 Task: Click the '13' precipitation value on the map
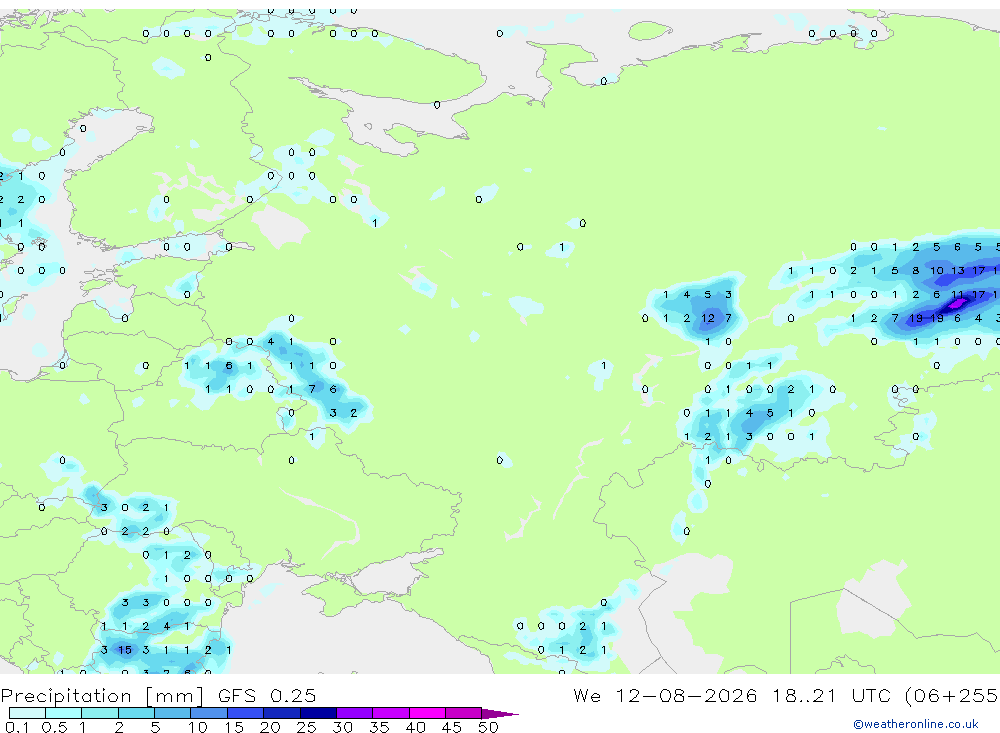(958, 270)
